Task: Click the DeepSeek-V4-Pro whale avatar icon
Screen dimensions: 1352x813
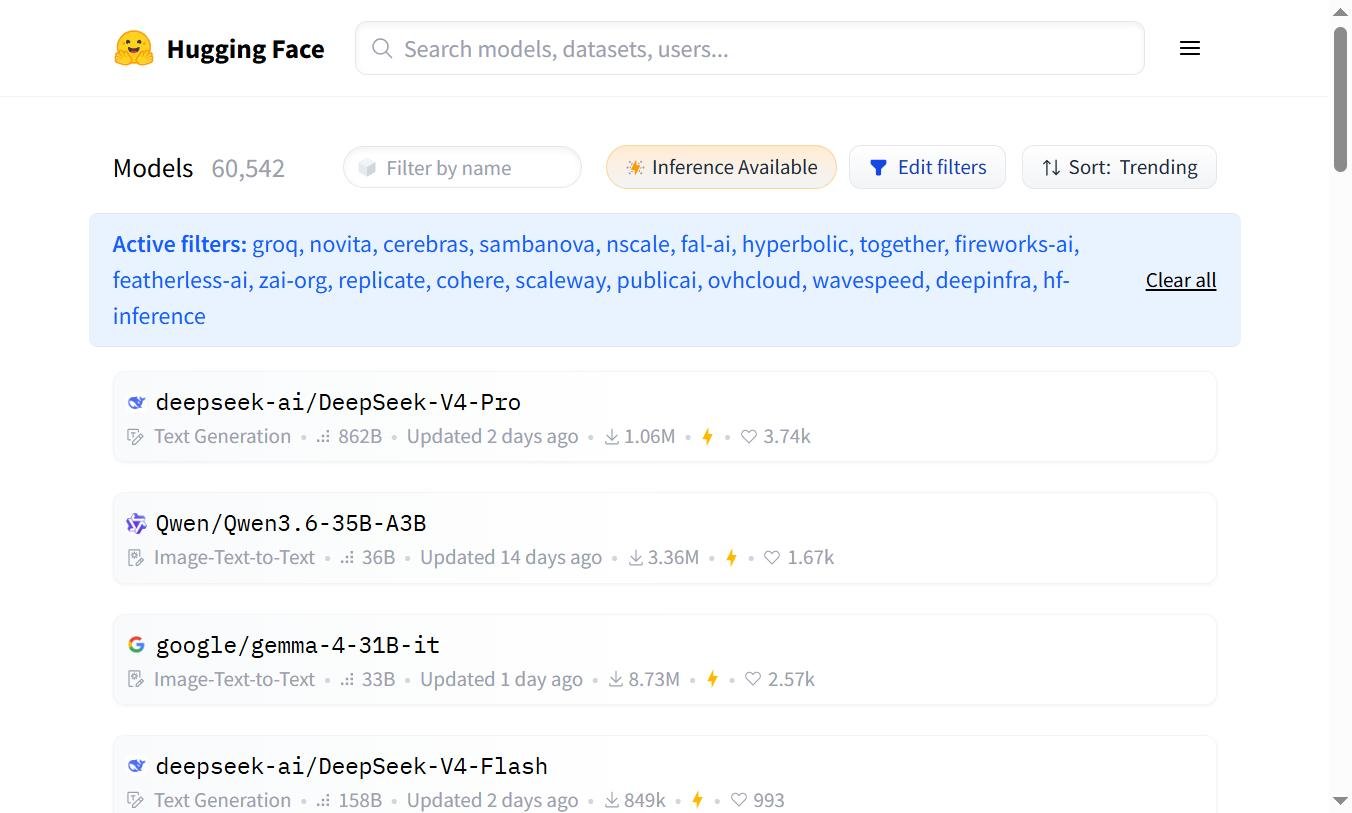Action: pyautogui.click(x=137, y=403)
